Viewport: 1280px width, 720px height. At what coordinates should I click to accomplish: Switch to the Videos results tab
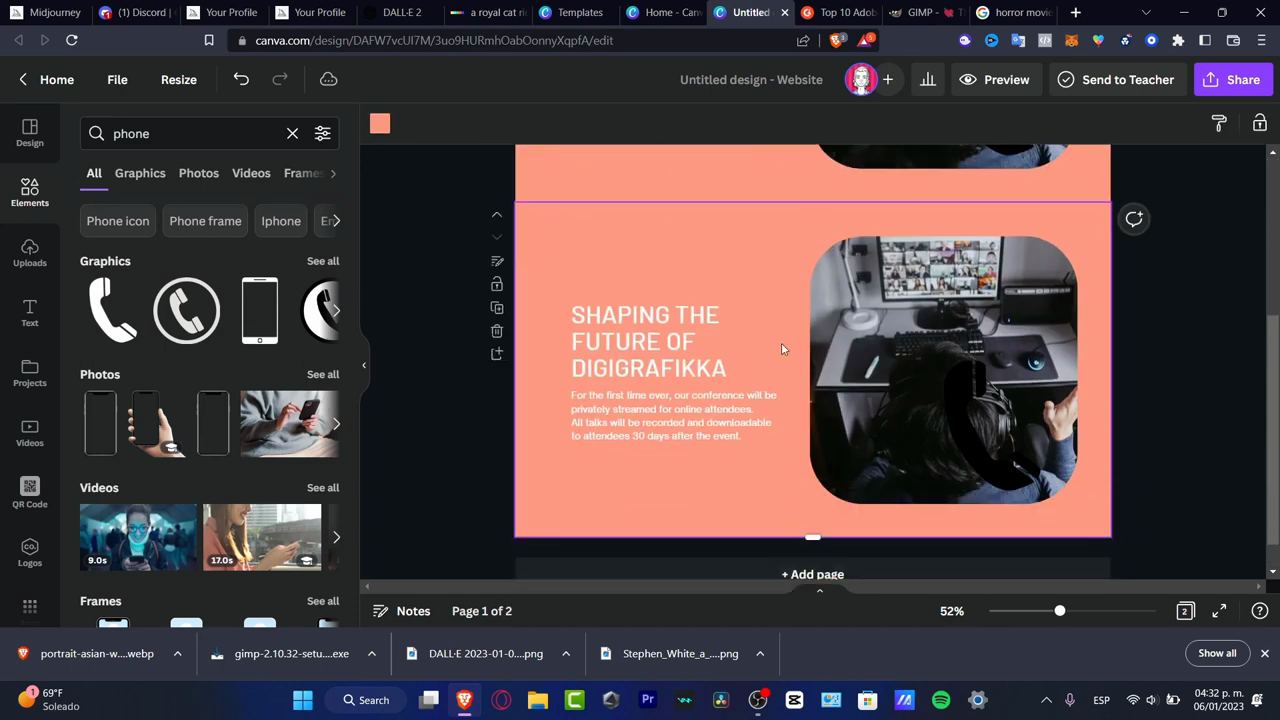pos(251,173)
